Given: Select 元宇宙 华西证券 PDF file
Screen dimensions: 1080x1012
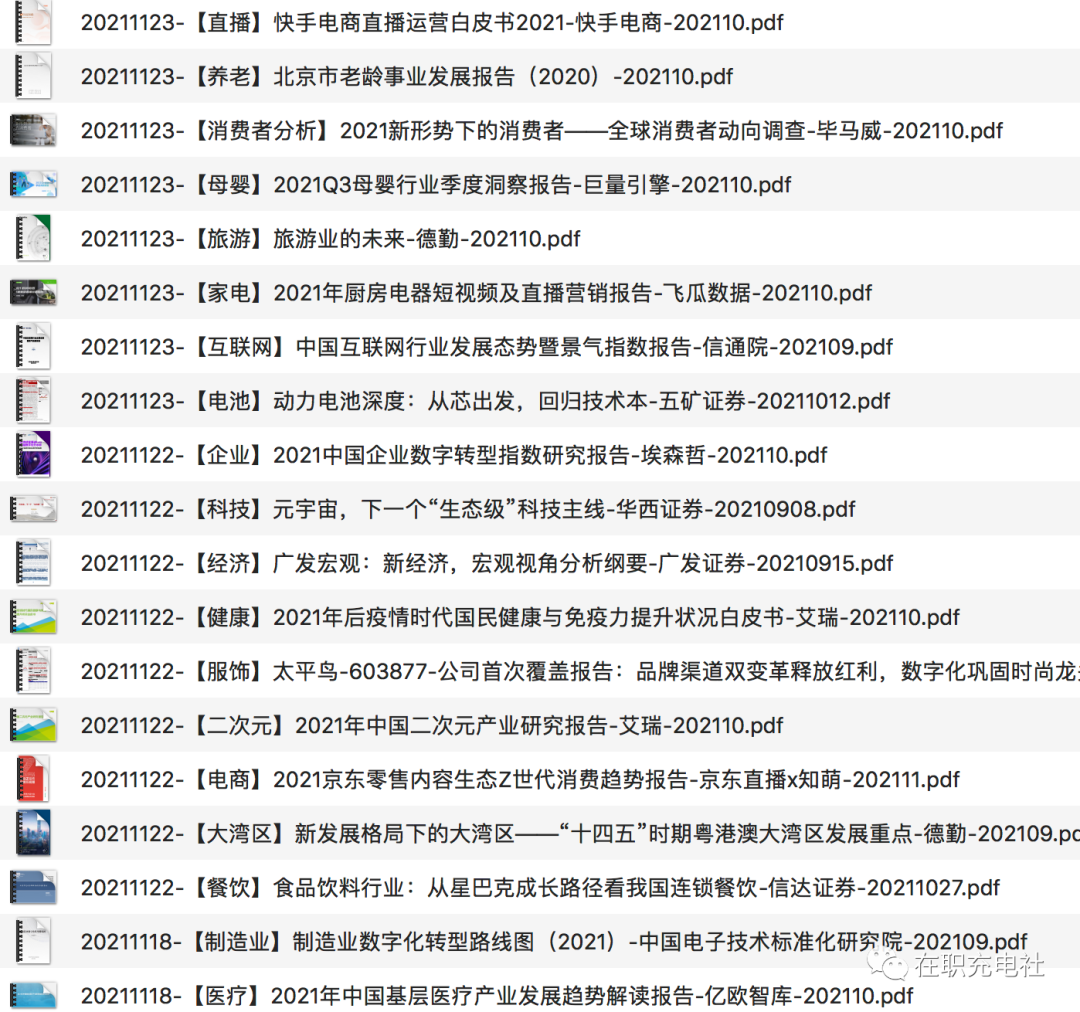Looking at the screenshot, I should [468, 509].
